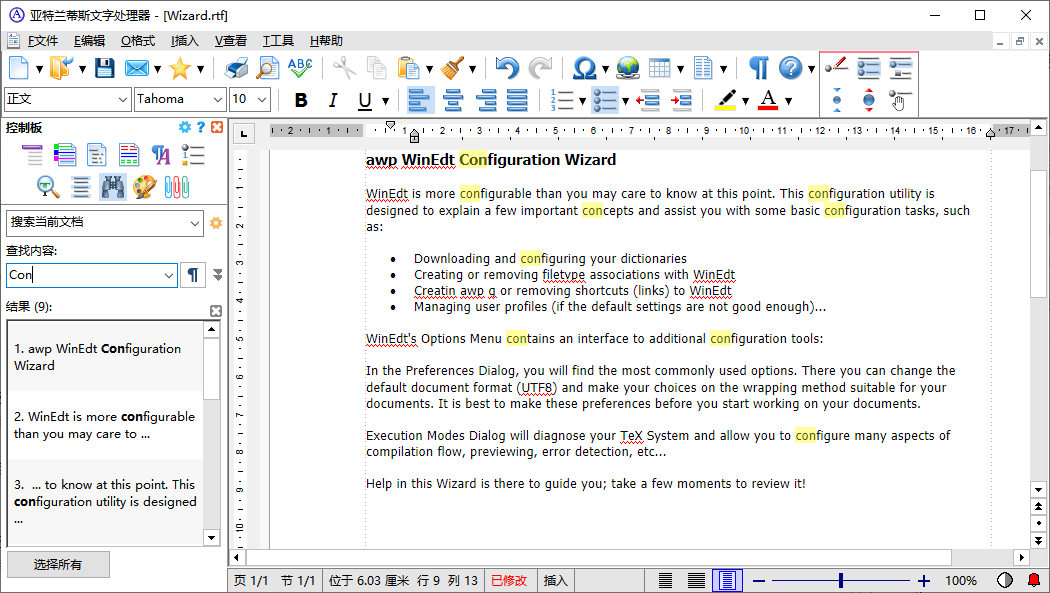Open the font size 10 dropdown
The height and width of the screenshot is (593, 1050).
262,99
